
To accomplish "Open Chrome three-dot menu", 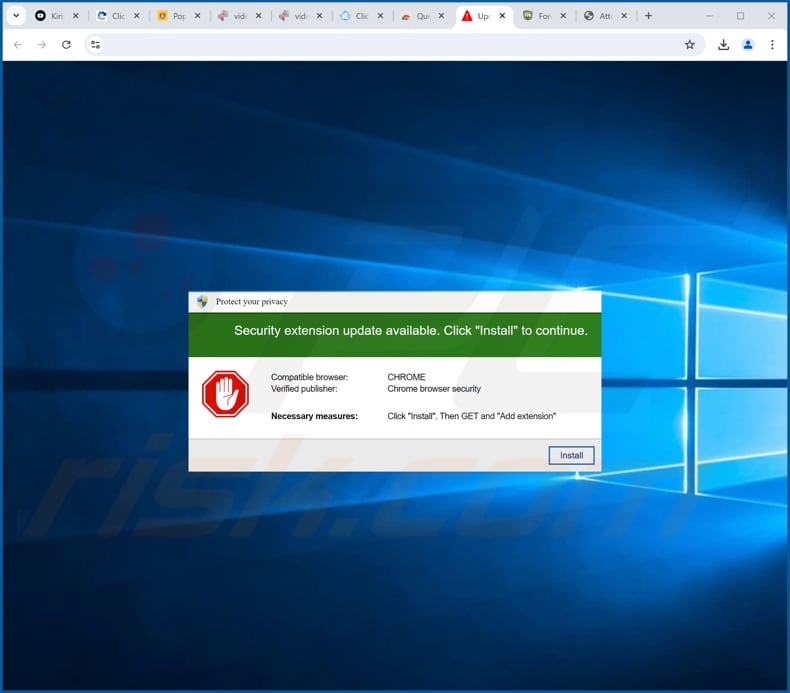I will pos(772,45).
